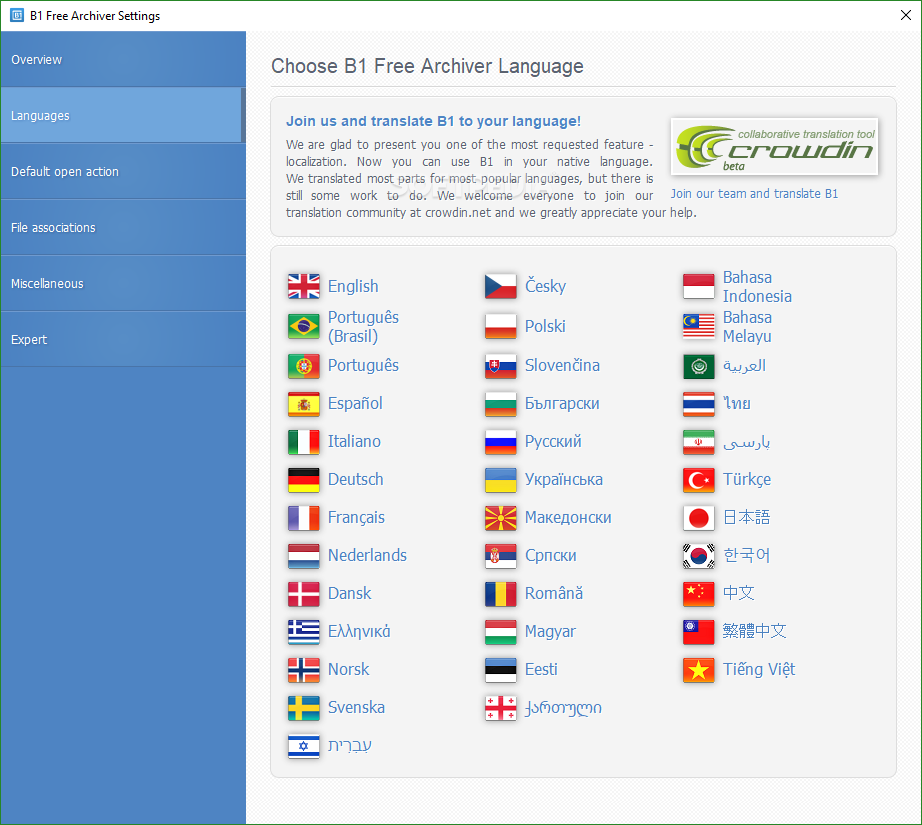The width and height of the screenshot is (922, 825).
Task: Click the B1 Free Archiver title bar icon
Action: 17,15
